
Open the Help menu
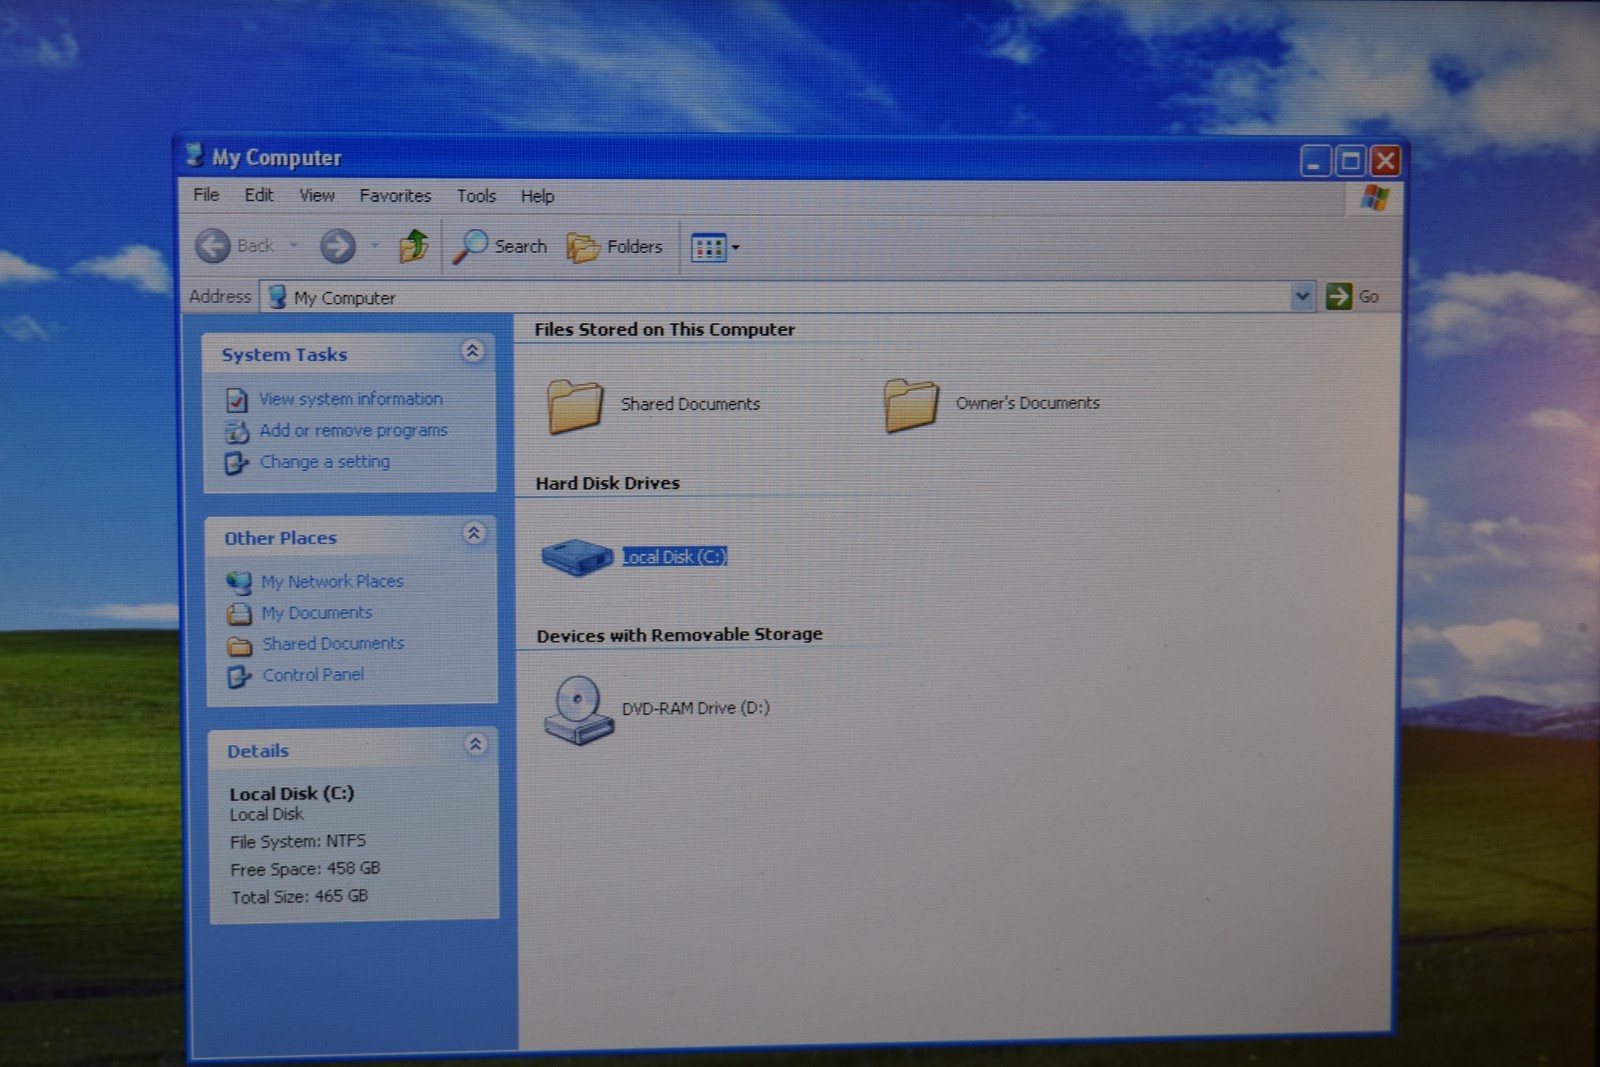[x=537, y=197]
